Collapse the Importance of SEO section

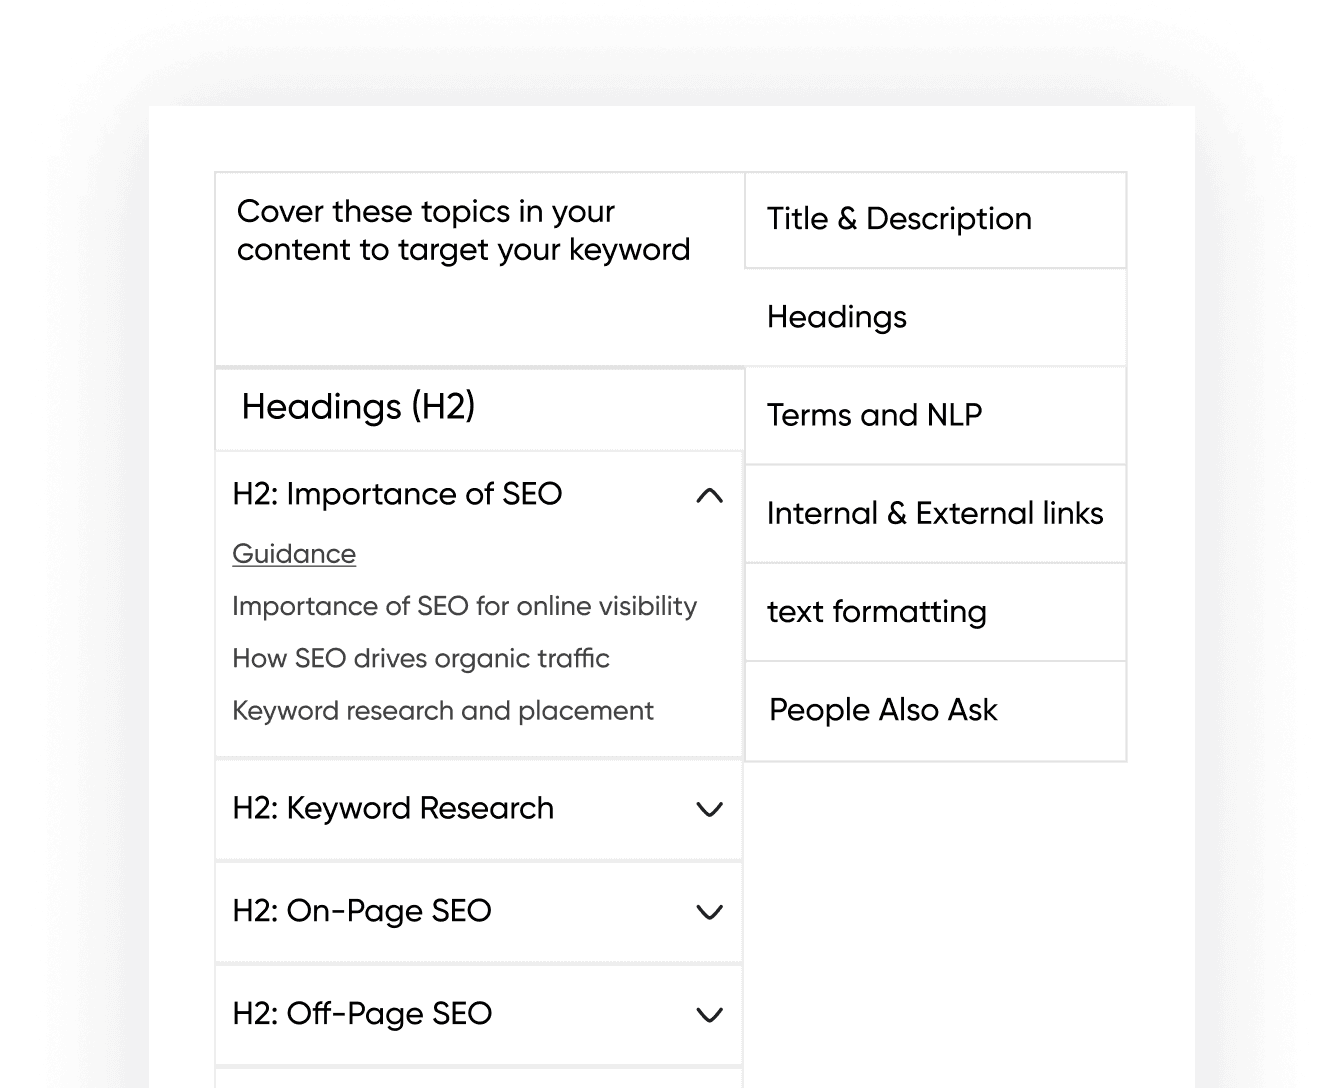(709, 495)
